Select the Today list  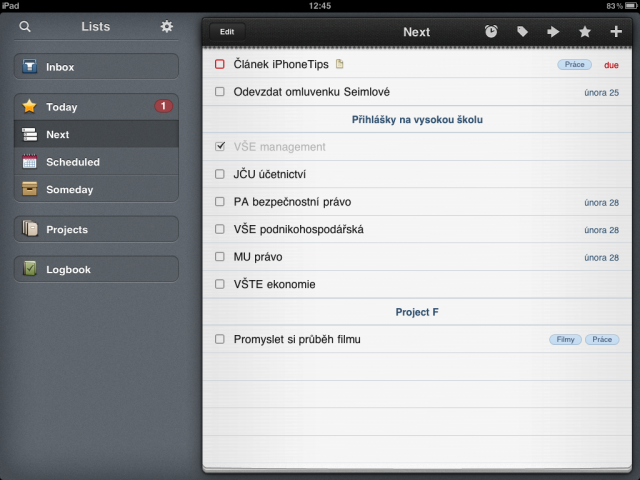pos(96,107)
